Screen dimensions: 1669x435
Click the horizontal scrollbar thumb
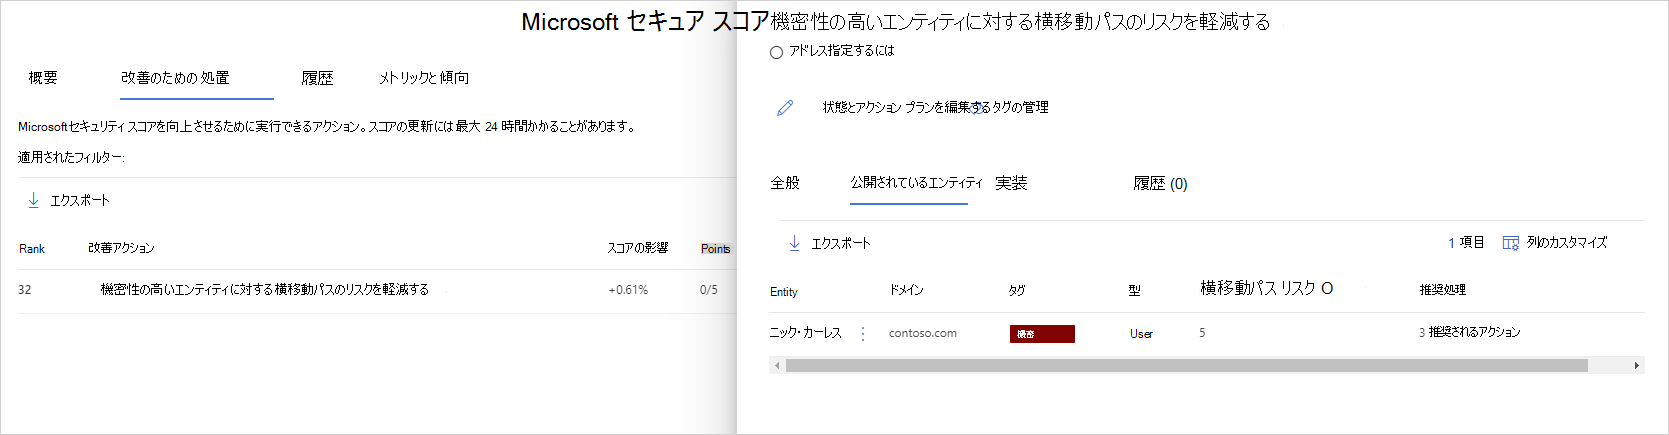1186,366
